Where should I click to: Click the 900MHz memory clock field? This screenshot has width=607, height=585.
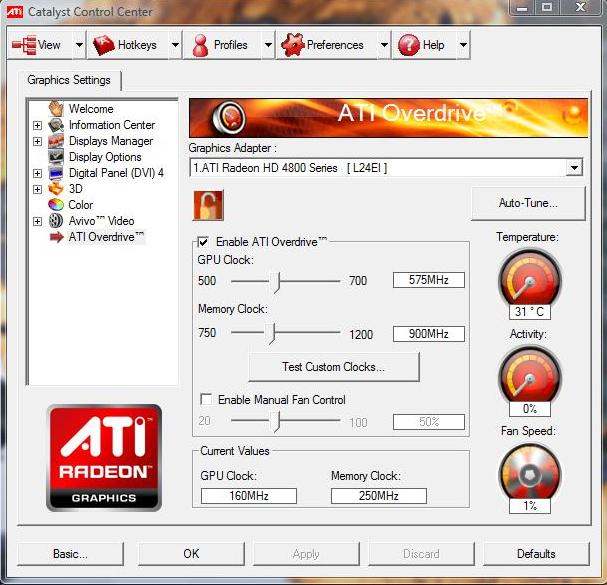[x=429, y=334]
